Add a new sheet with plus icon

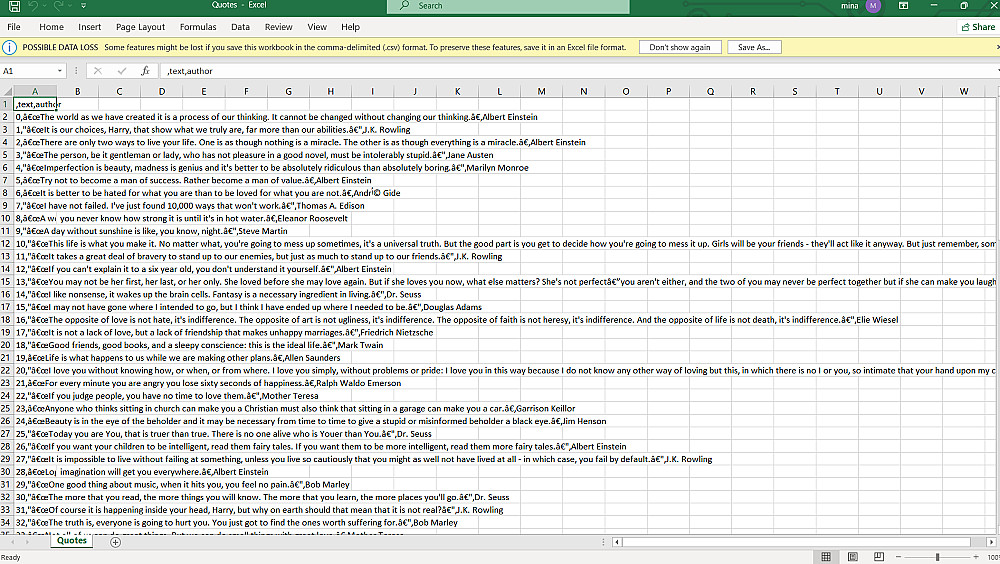[115, 542]
